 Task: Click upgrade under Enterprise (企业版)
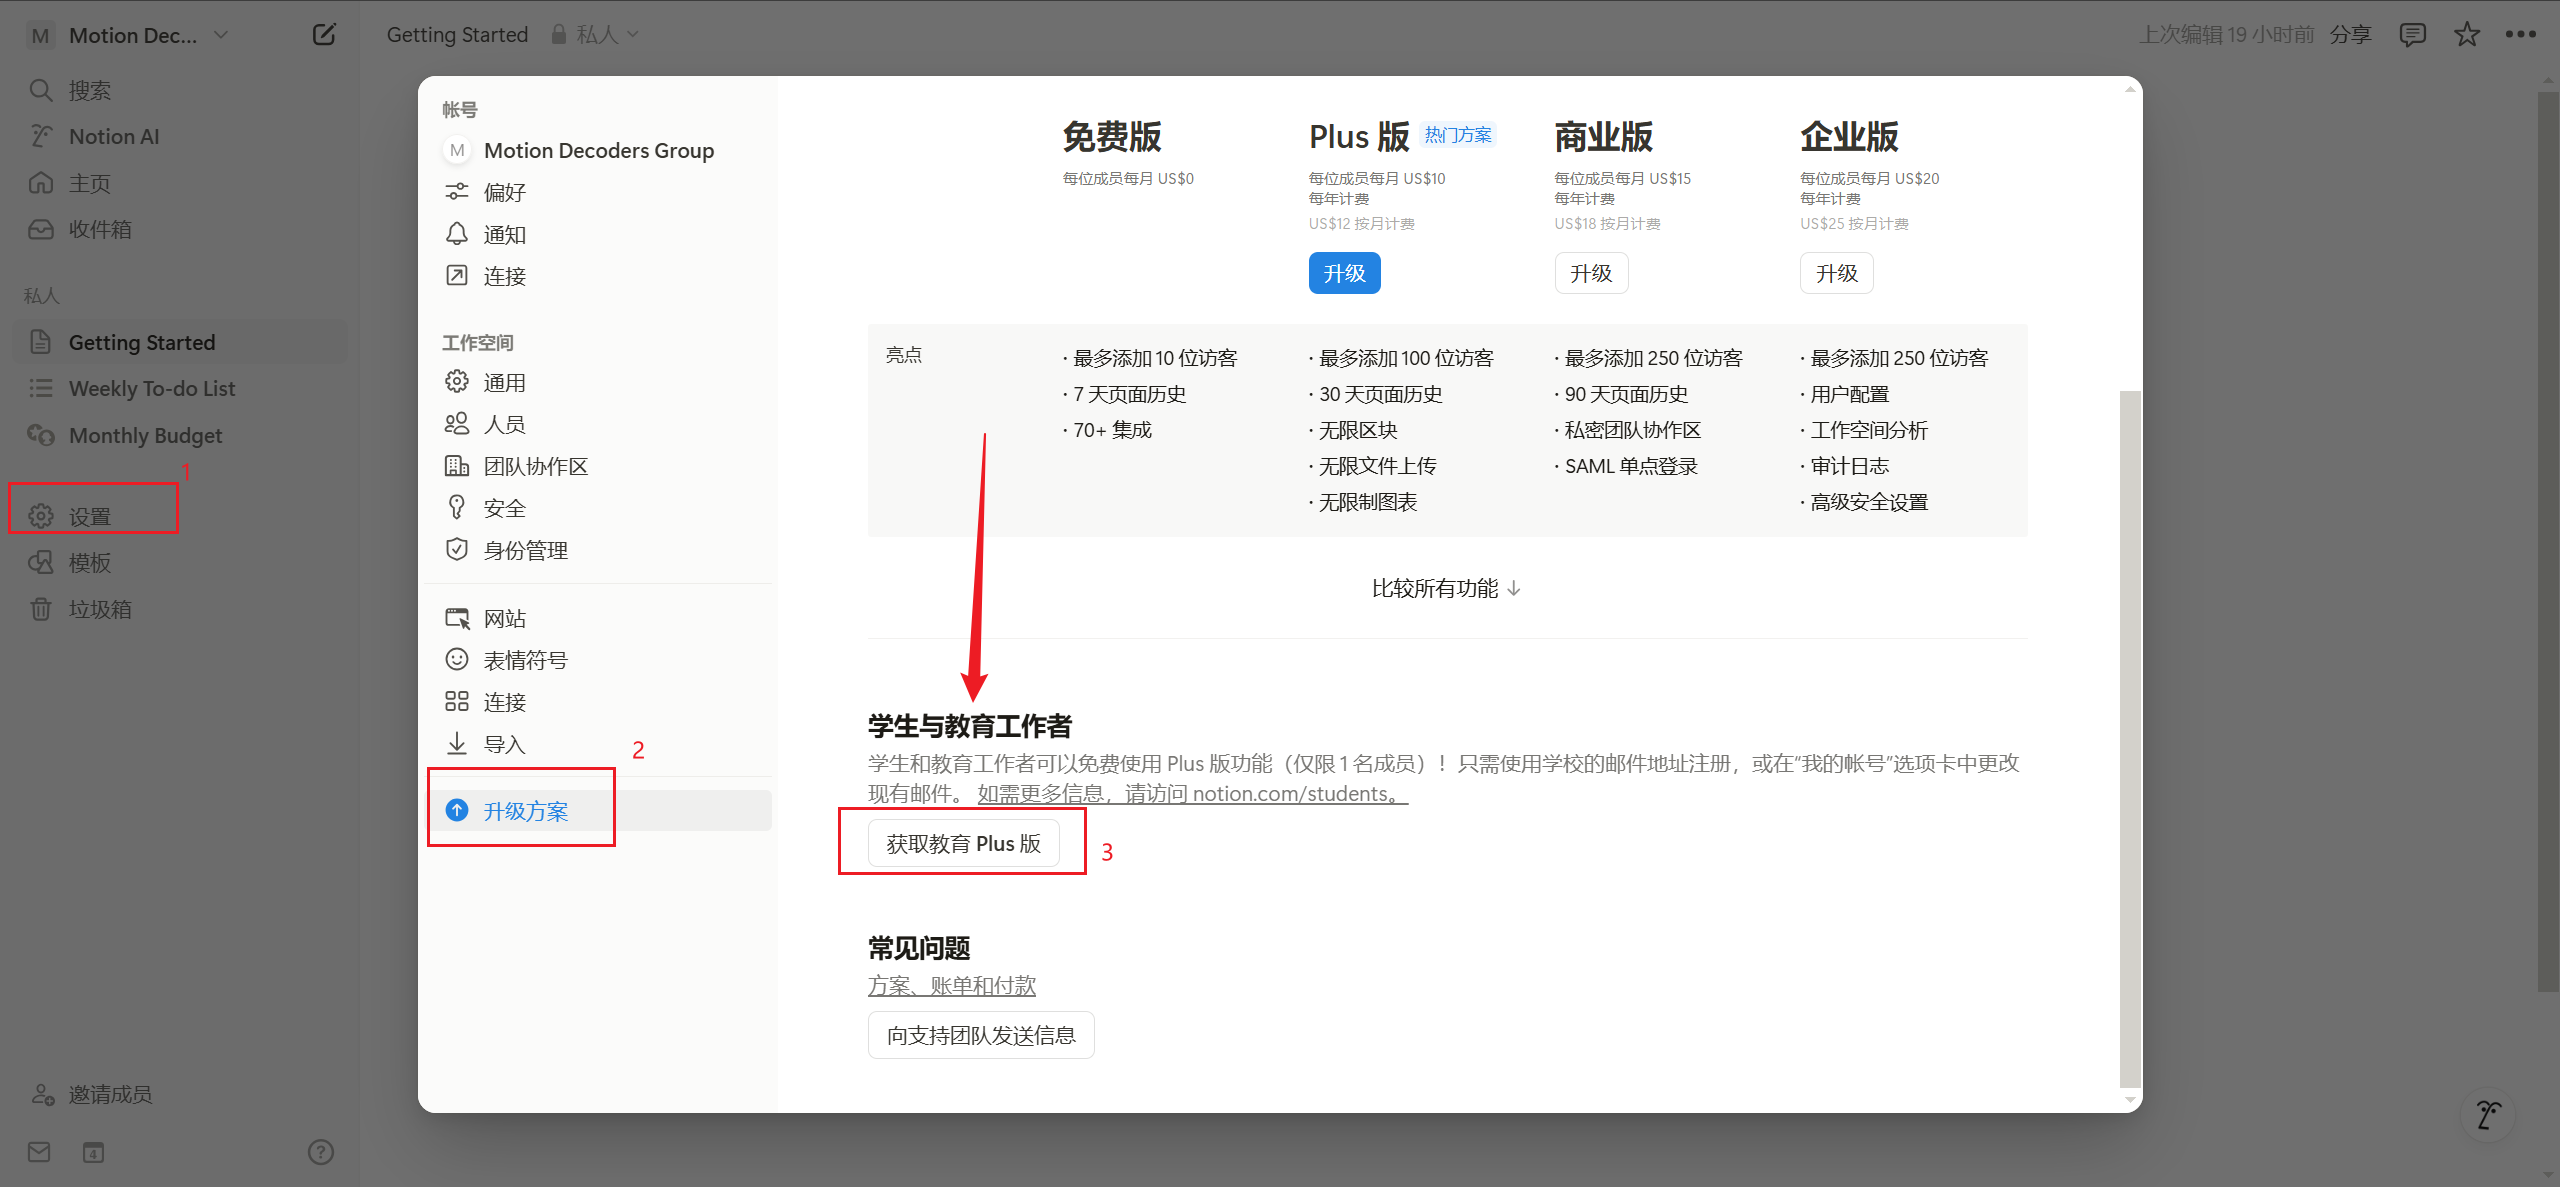pyautogui.click(x=1837, y=273)
